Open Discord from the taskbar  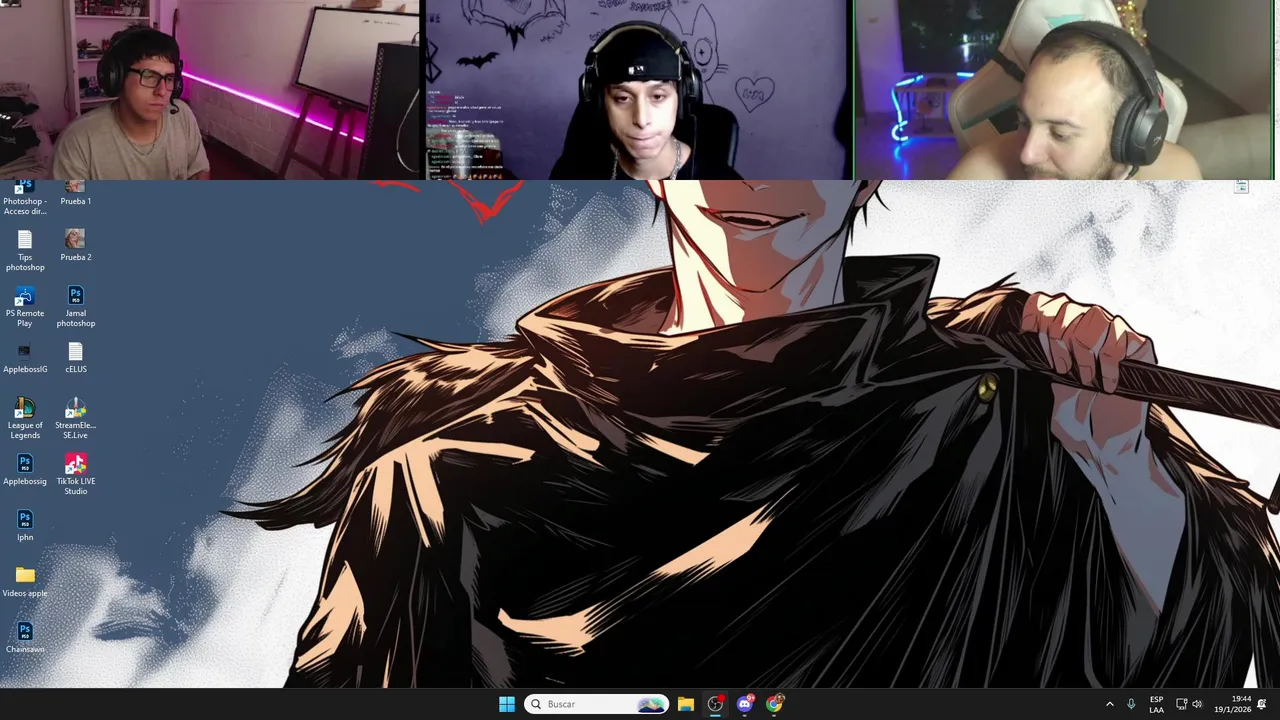pos(744,704)
